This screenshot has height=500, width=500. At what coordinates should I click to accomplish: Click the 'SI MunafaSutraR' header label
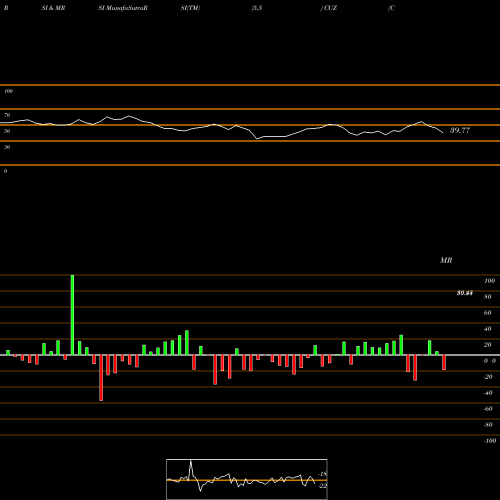click(123, 8)
